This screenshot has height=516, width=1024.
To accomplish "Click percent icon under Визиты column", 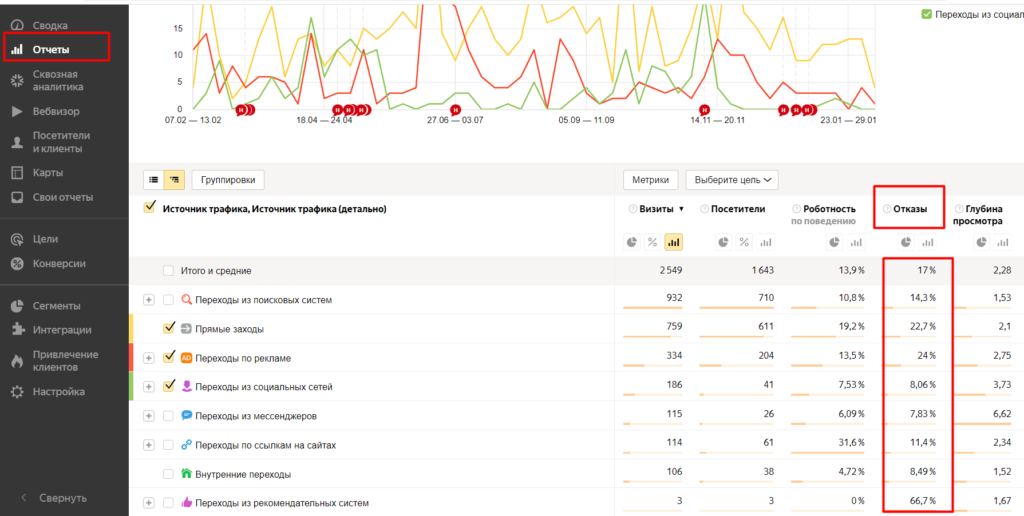I will [652, 241].
